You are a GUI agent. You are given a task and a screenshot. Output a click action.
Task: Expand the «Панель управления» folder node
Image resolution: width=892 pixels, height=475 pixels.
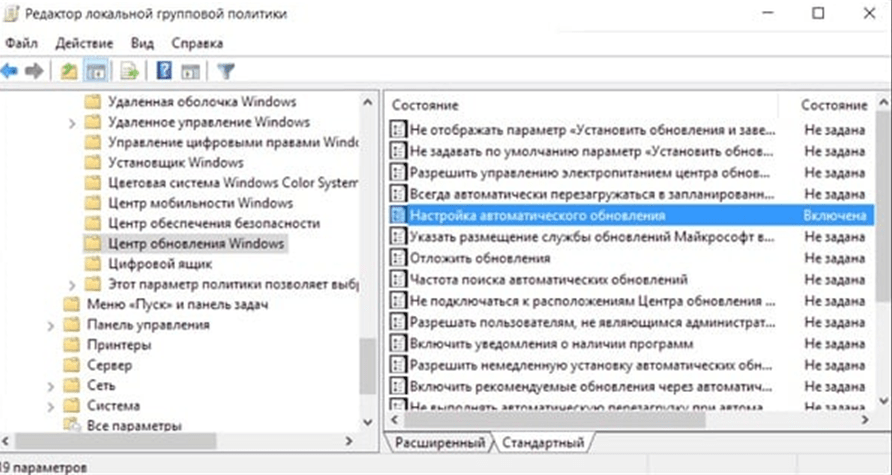[50, 325]
